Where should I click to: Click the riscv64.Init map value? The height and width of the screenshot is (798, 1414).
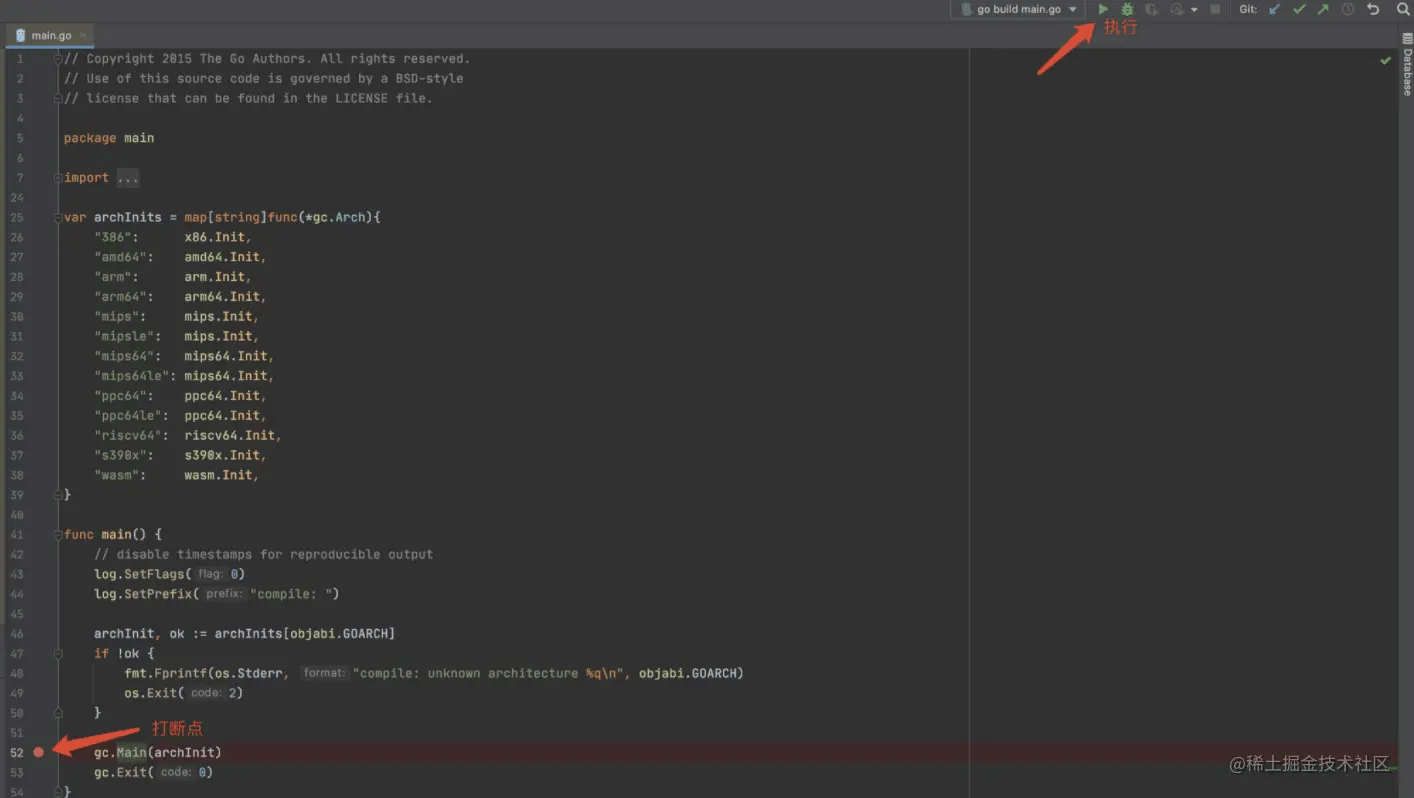(x=229, y=435)
